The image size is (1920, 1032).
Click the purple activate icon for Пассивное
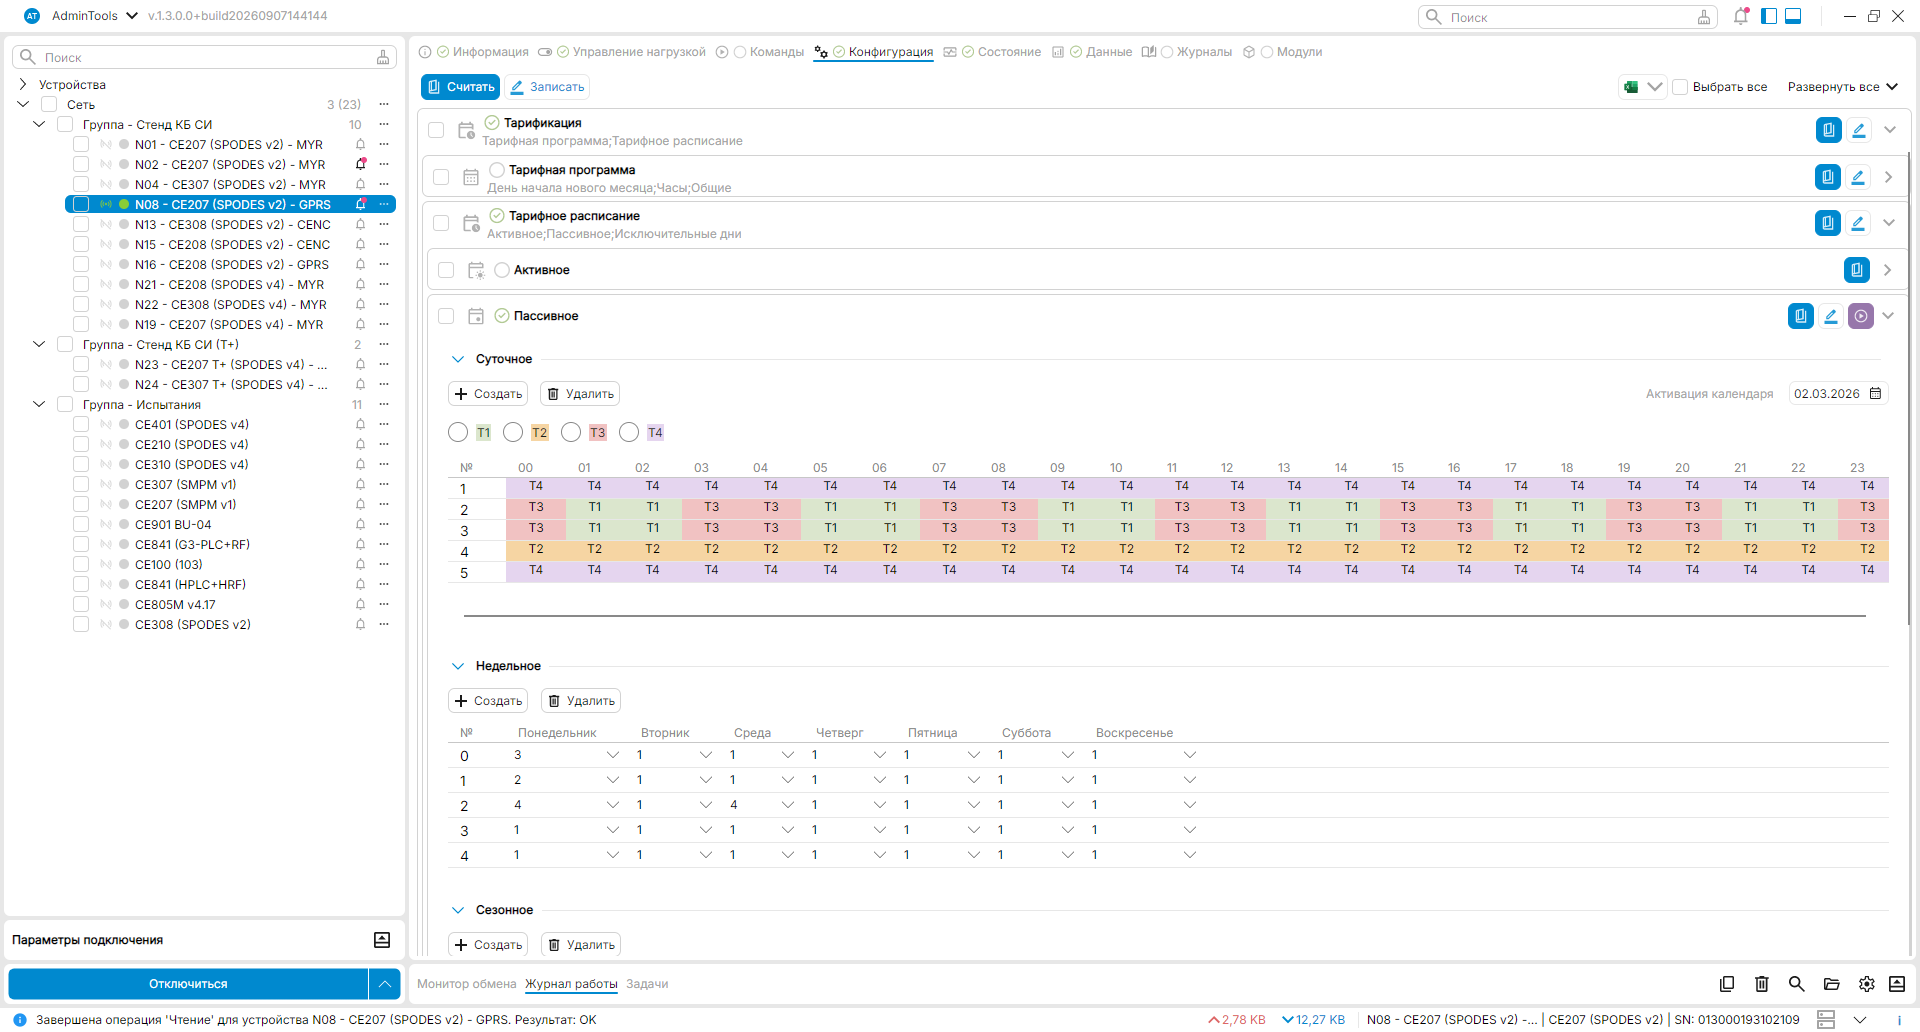pyautogui.click(x=1861, y=316)
